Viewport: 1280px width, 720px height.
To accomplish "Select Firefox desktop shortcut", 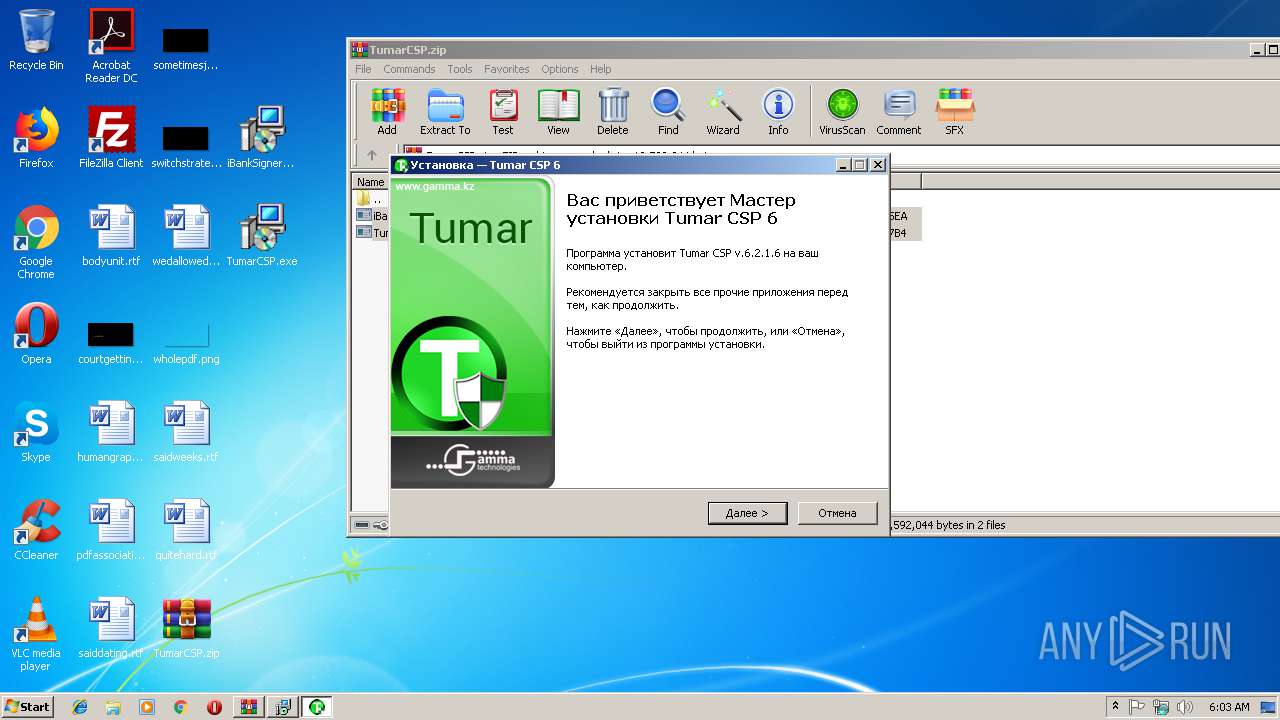I will click(36, 138).
